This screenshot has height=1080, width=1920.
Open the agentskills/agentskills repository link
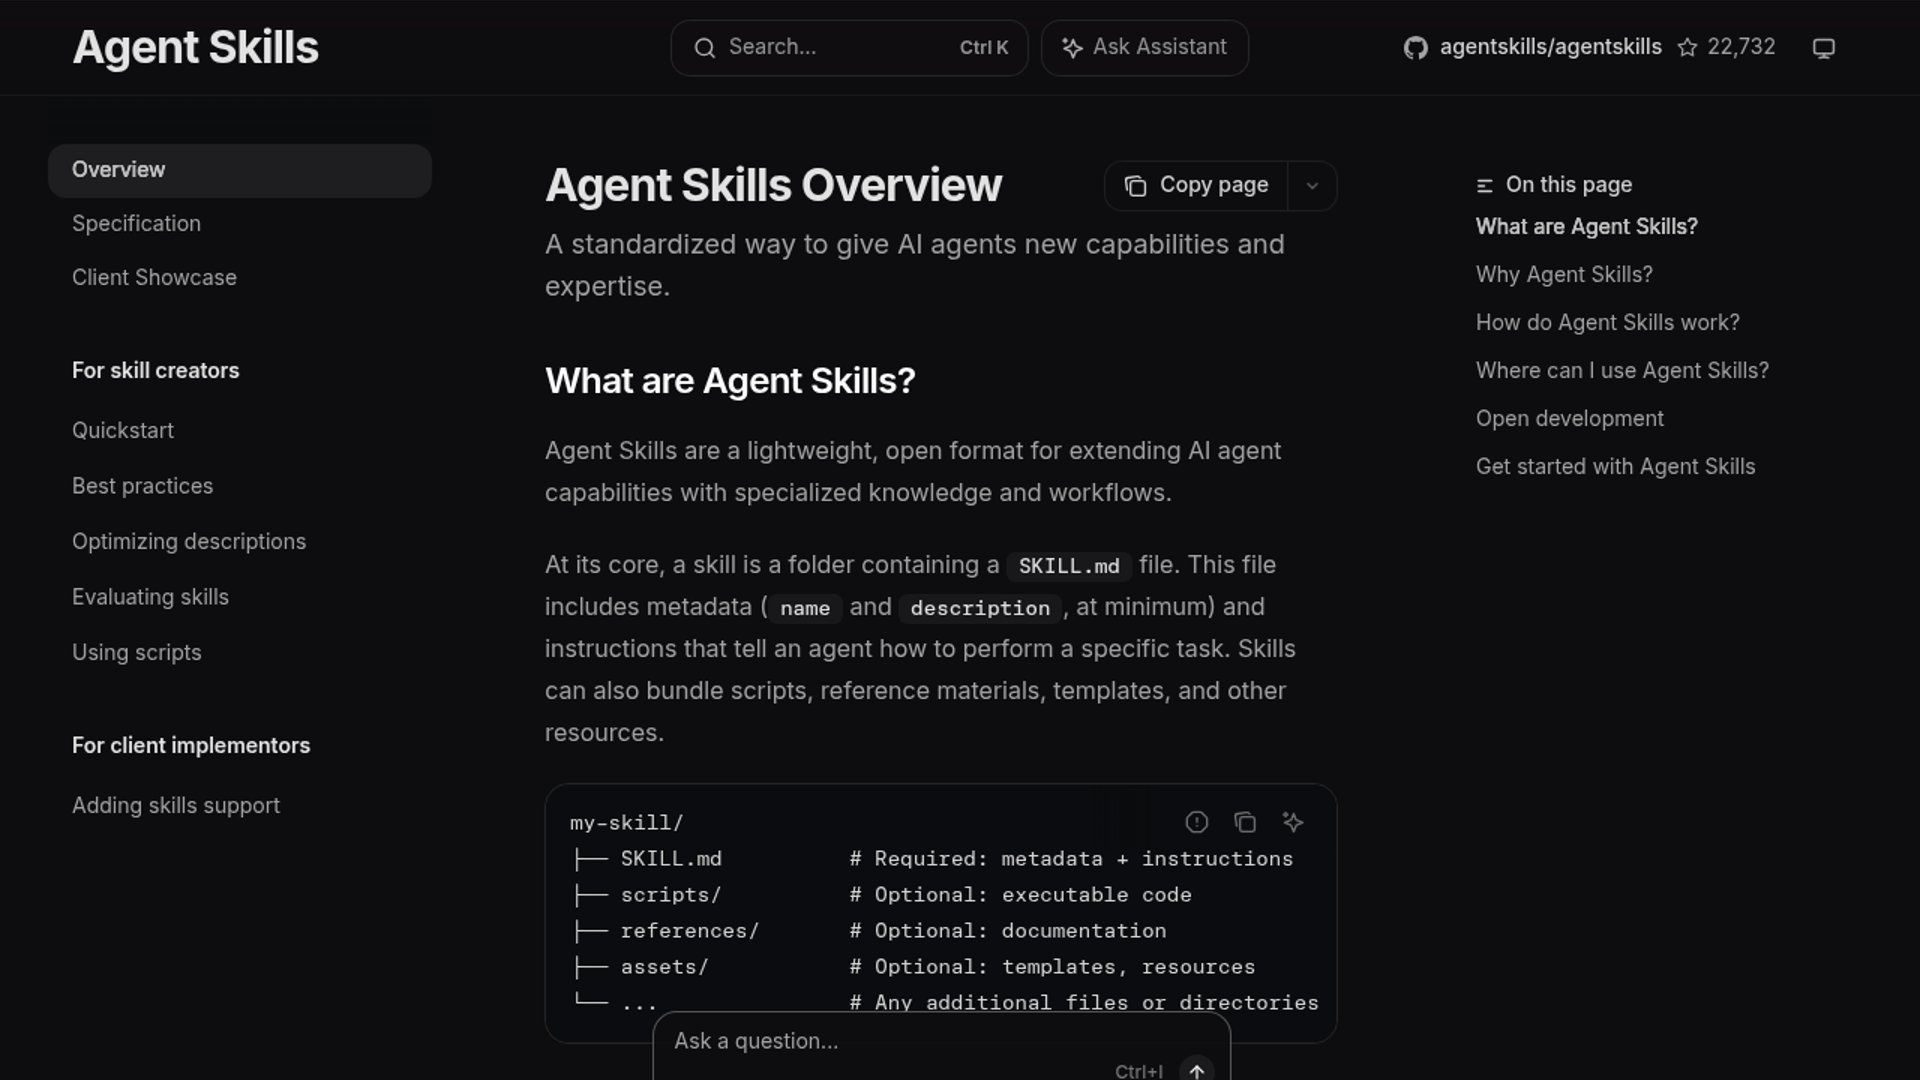tap(1550, 47)
